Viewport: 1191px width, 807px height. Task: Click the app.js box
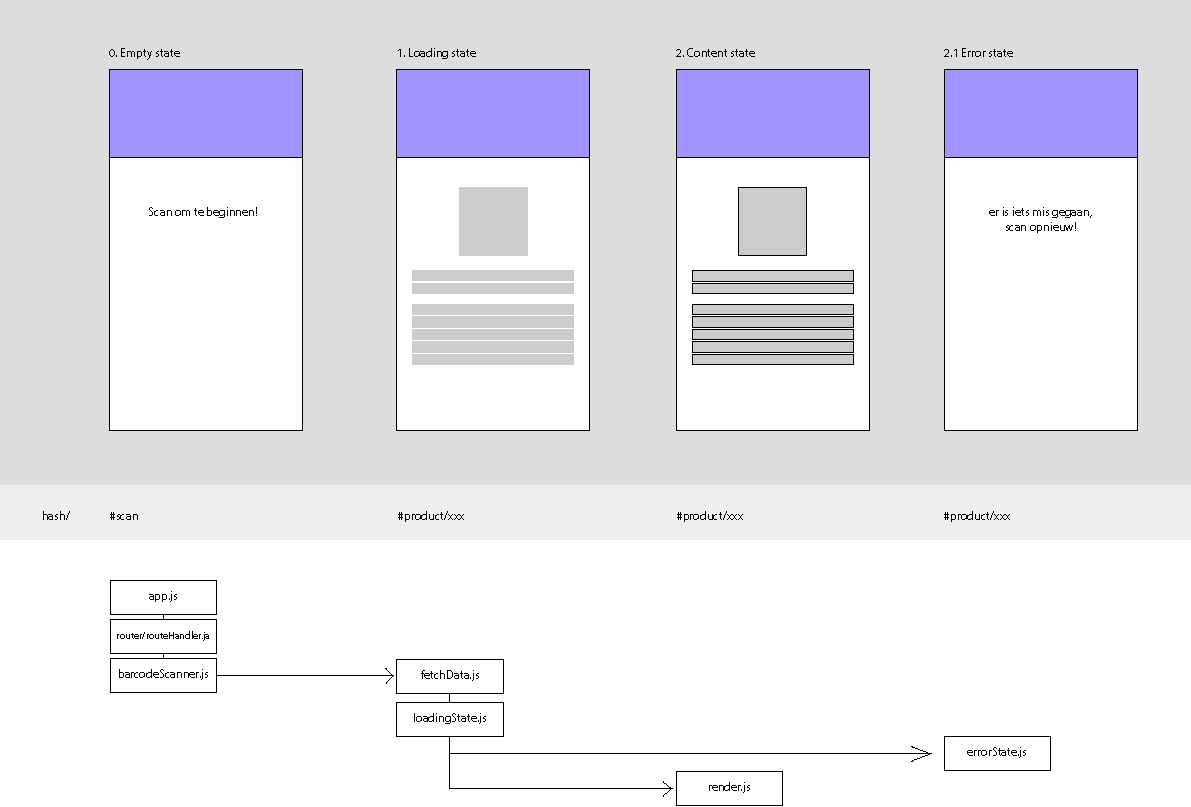(163, 597)
